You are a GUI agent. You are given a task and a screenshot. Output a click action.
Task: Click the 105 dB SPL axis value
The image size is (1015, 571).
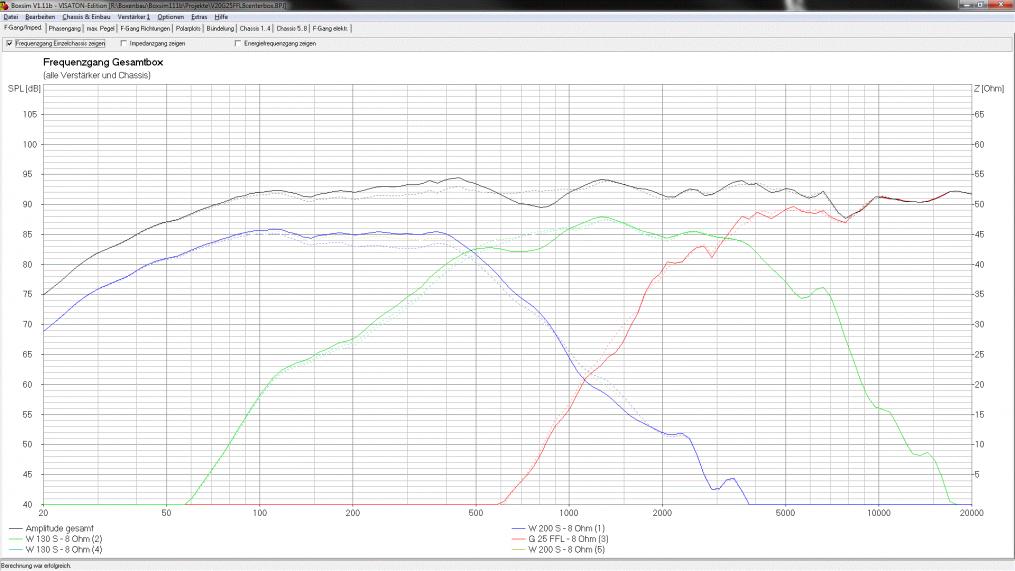(x=30, y=115)
